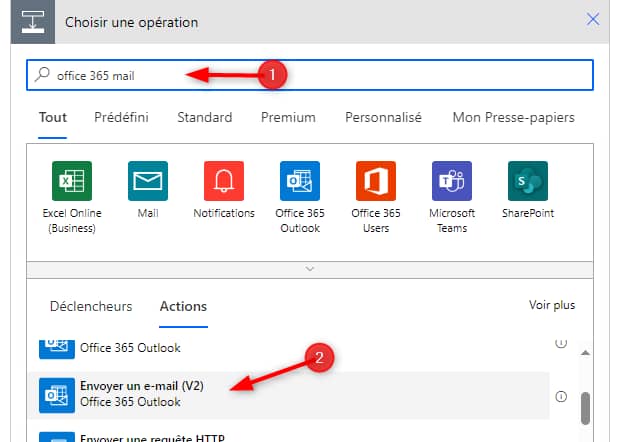619x442 pixels.
Task: Click the actions list scrollbar thumb
Action: pyautogui.click(x=585, y=408)
